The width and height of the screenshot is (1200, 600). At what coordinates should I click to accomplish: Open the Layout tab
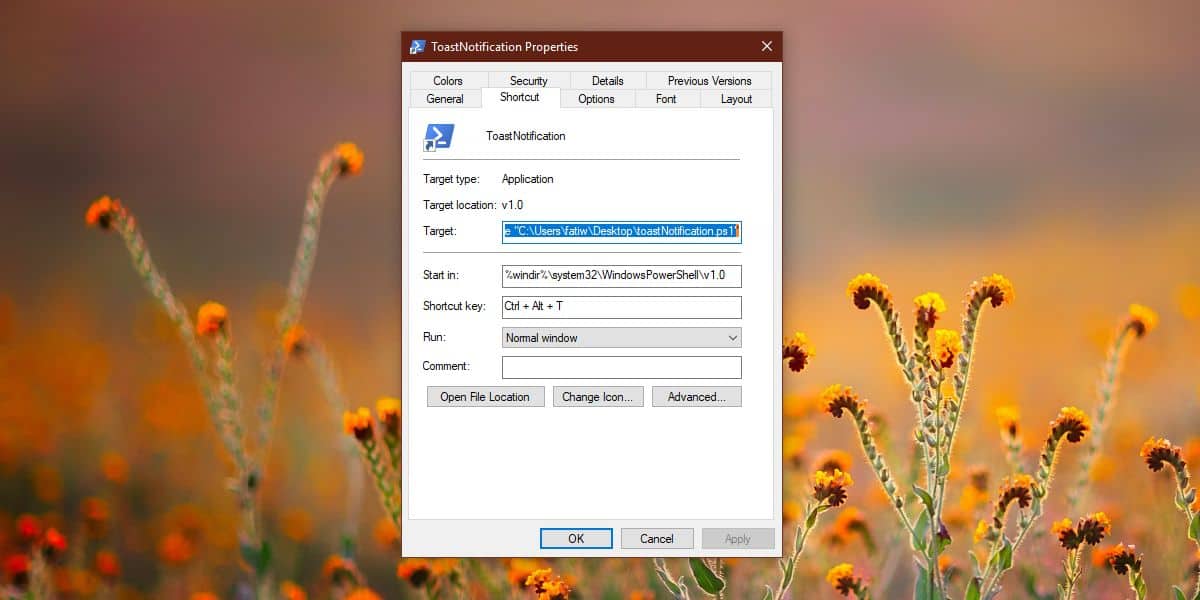point(737,99)
